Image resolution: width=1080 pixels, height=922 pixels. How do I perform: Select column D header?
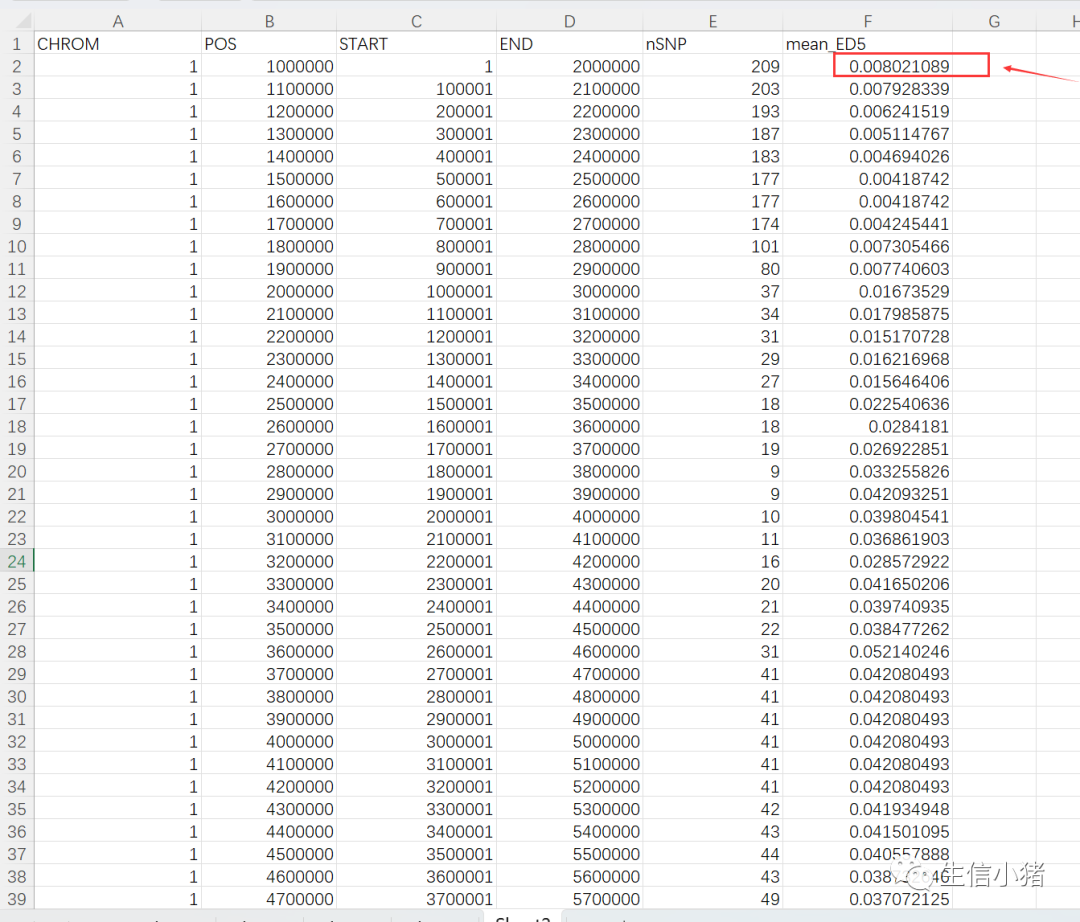click(570, 21)
